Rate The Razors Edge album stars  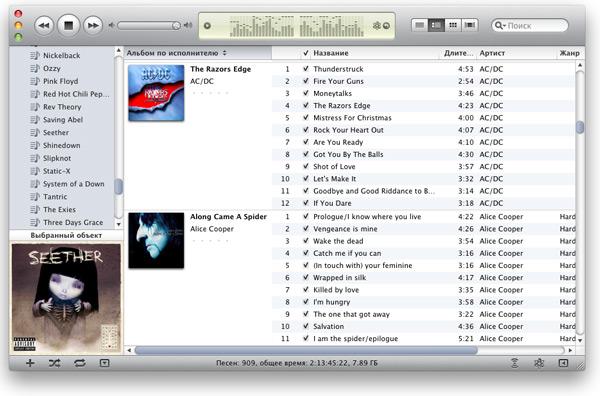[210, 93]
